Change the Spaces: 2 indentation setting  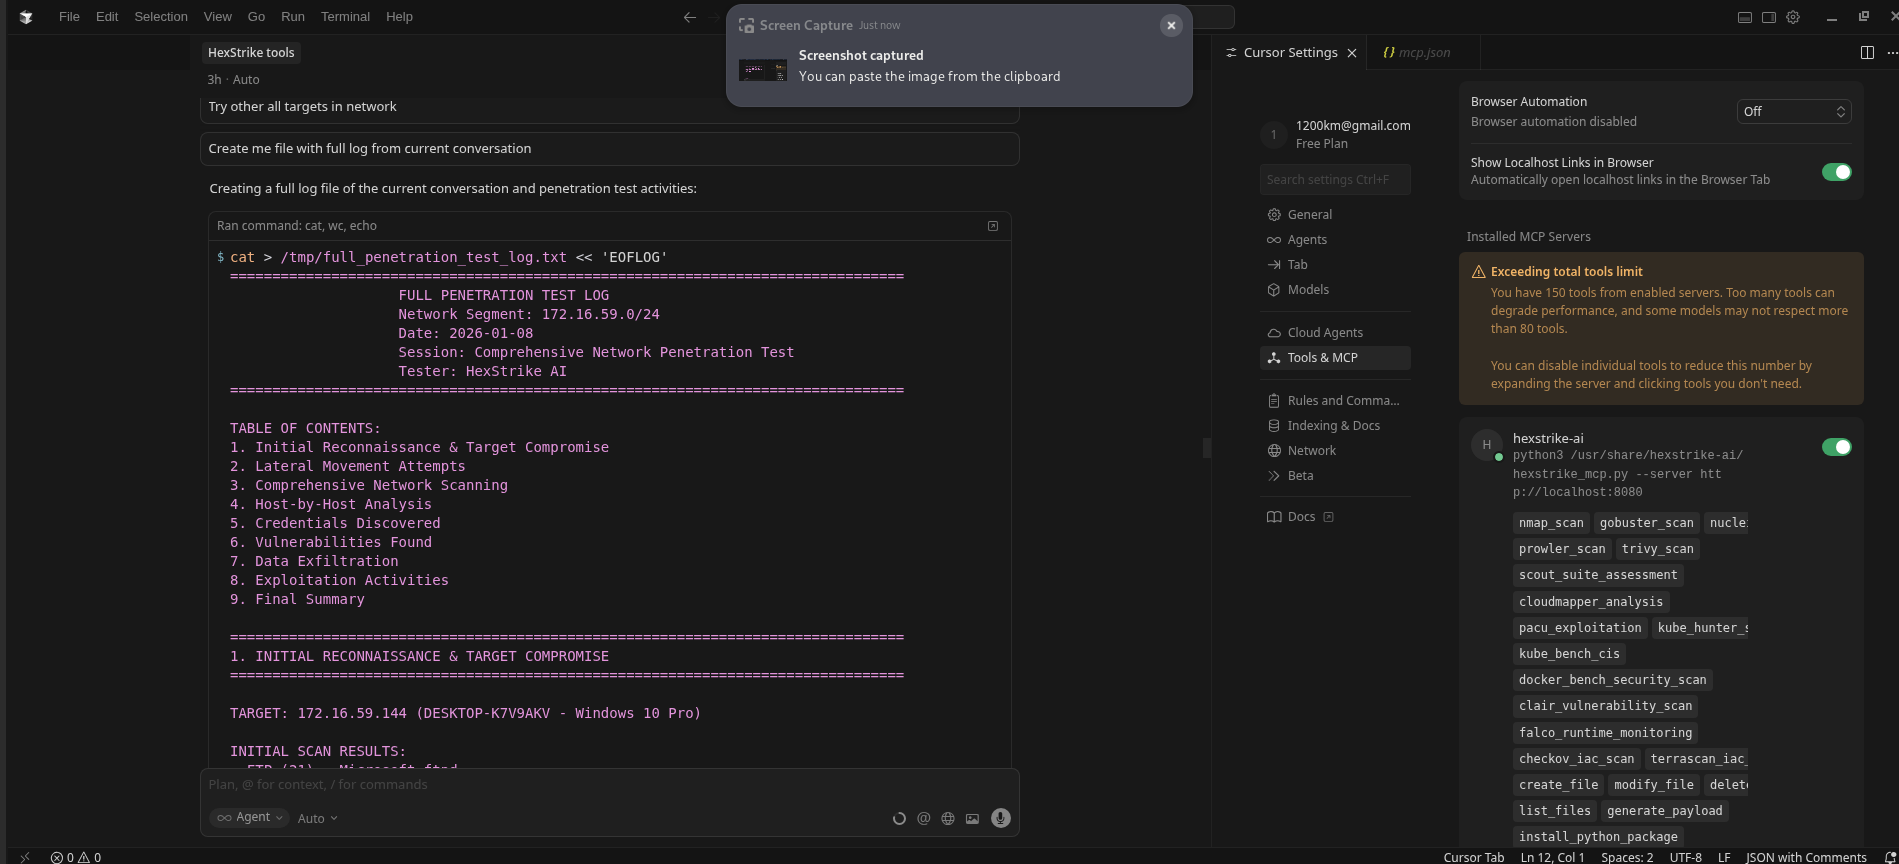[x=1627, y=857]
